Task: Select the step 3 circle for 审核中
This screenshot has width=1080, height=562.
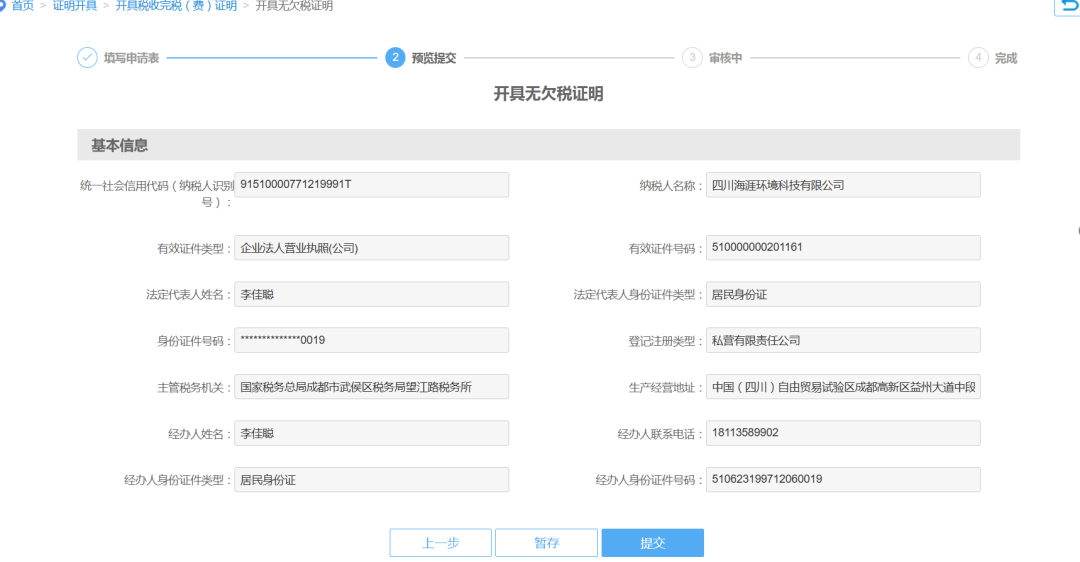Action: (692, 58)
